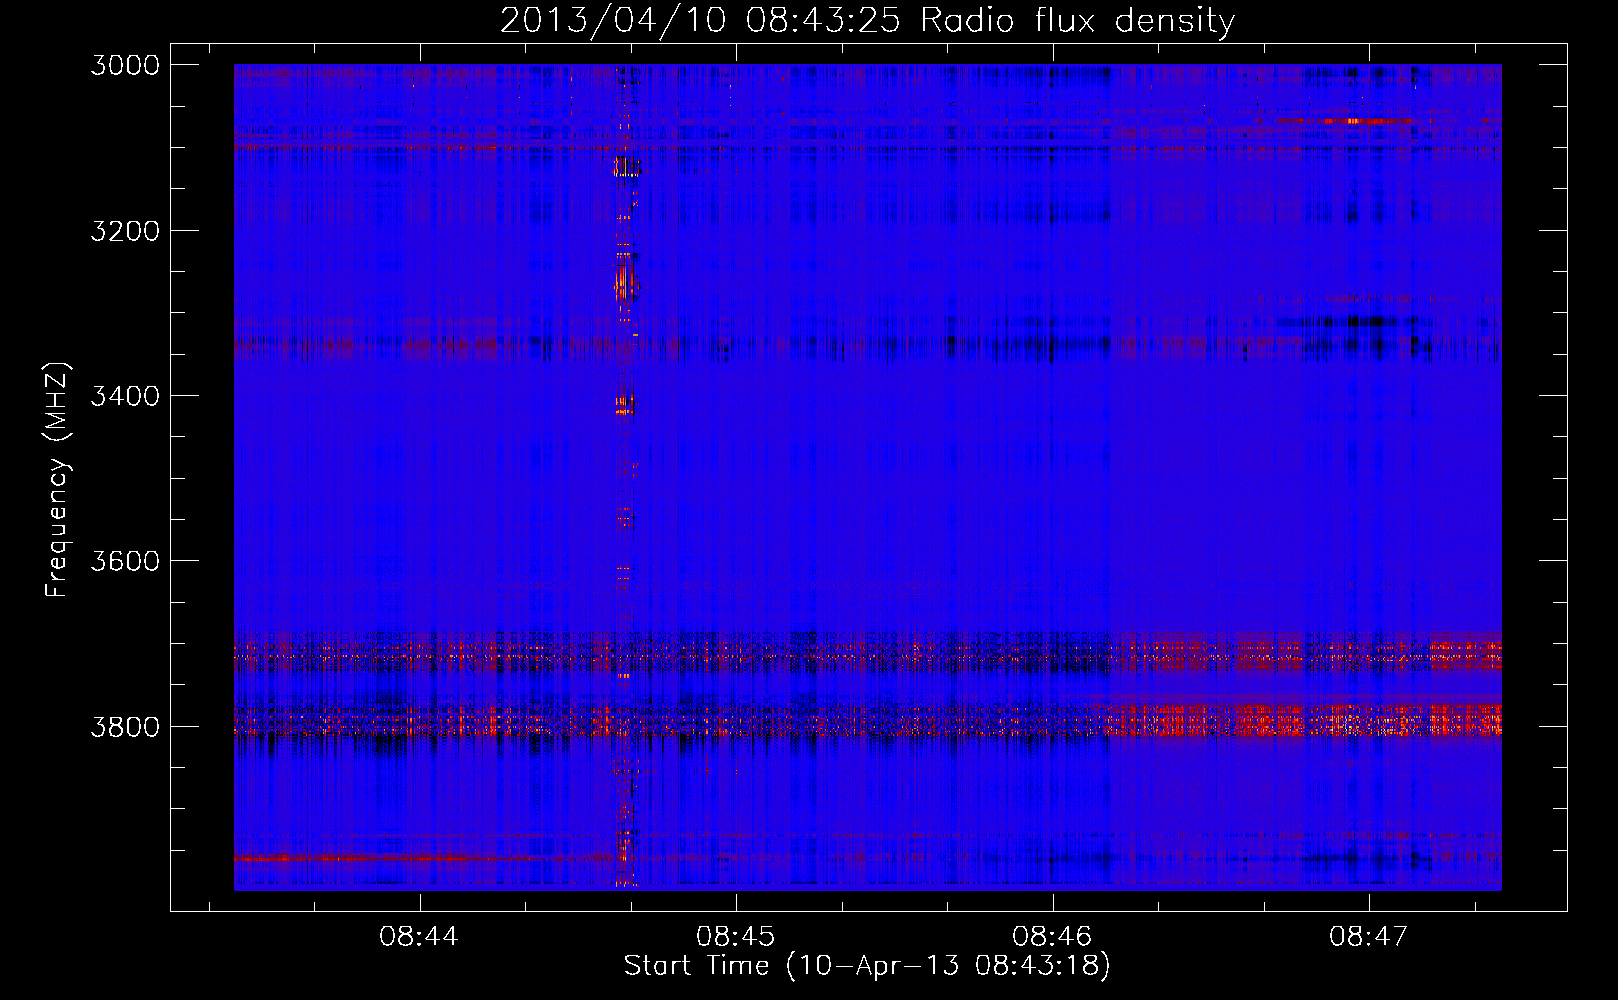Click the 08:46 time axis label
1618x1000 pixels.
pos(1052,937)
